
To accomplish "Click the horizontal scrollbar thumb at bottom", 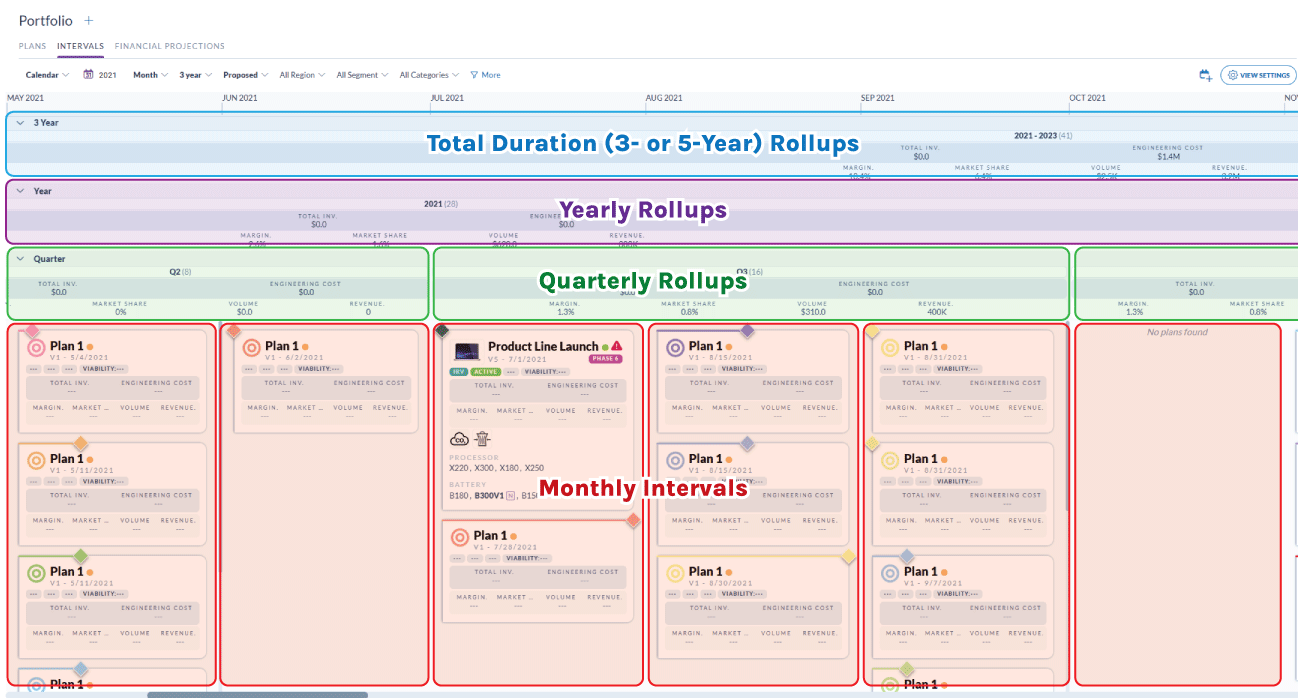I will pos(258,694).
